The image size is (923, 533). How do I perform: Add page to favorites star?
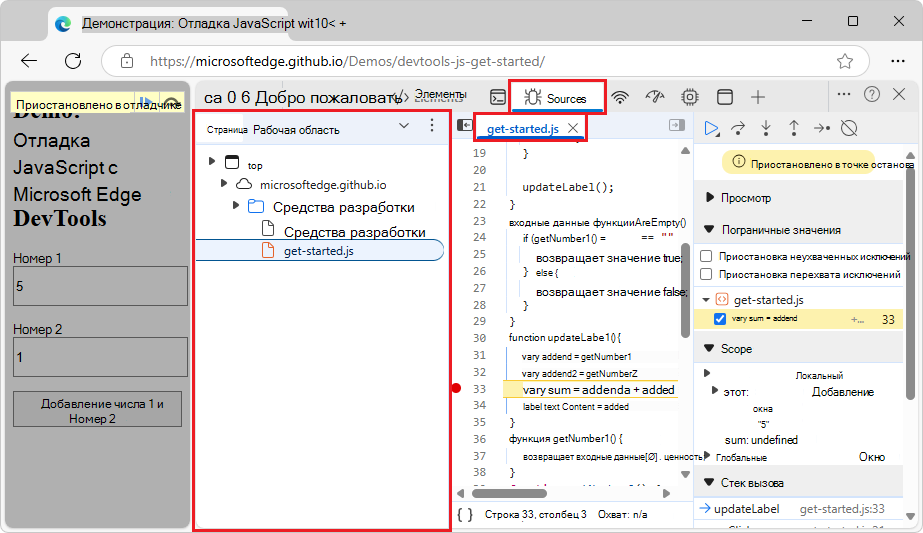[x=845, y=61]
